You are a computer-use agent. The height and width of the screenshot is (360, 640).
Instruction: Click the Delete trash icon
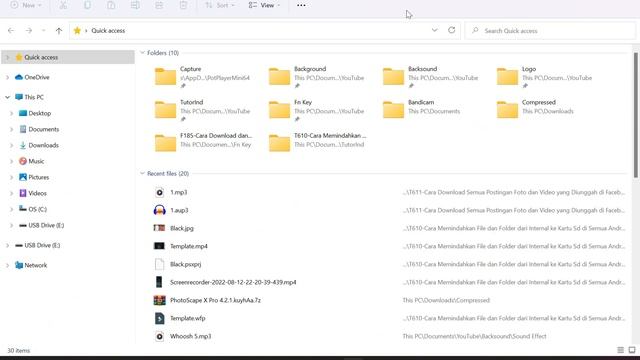[183, 5]
